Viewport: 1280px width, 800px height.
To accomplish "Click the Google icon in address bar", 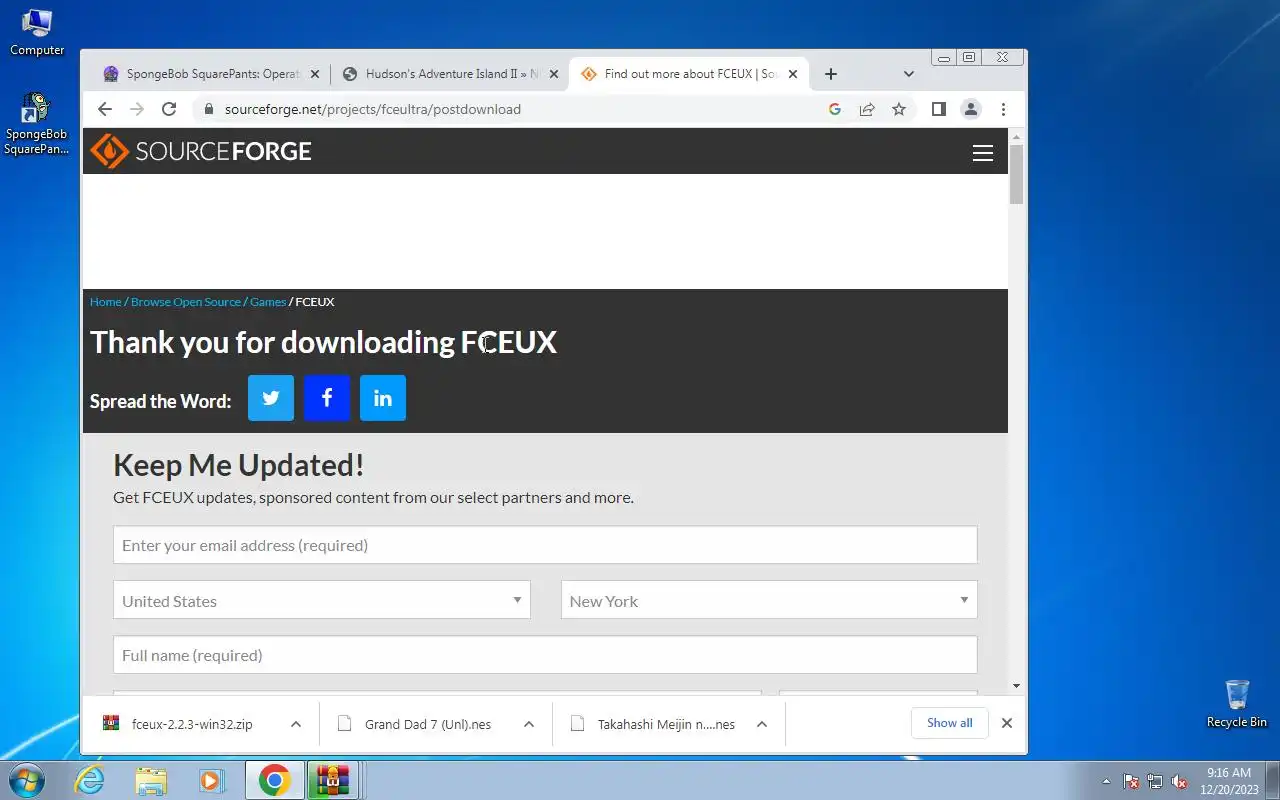I will [x=835, y=109].
